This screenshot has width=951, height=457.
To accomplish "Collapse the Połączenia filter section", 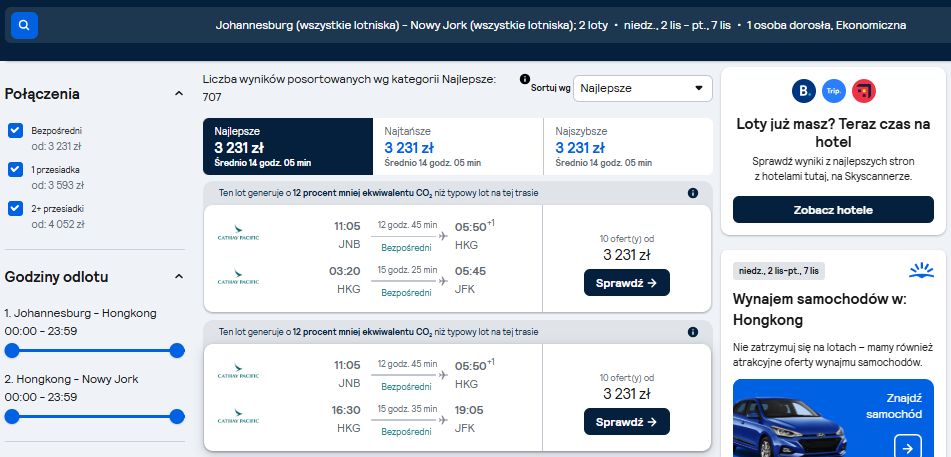I will (x=178, y=94).
